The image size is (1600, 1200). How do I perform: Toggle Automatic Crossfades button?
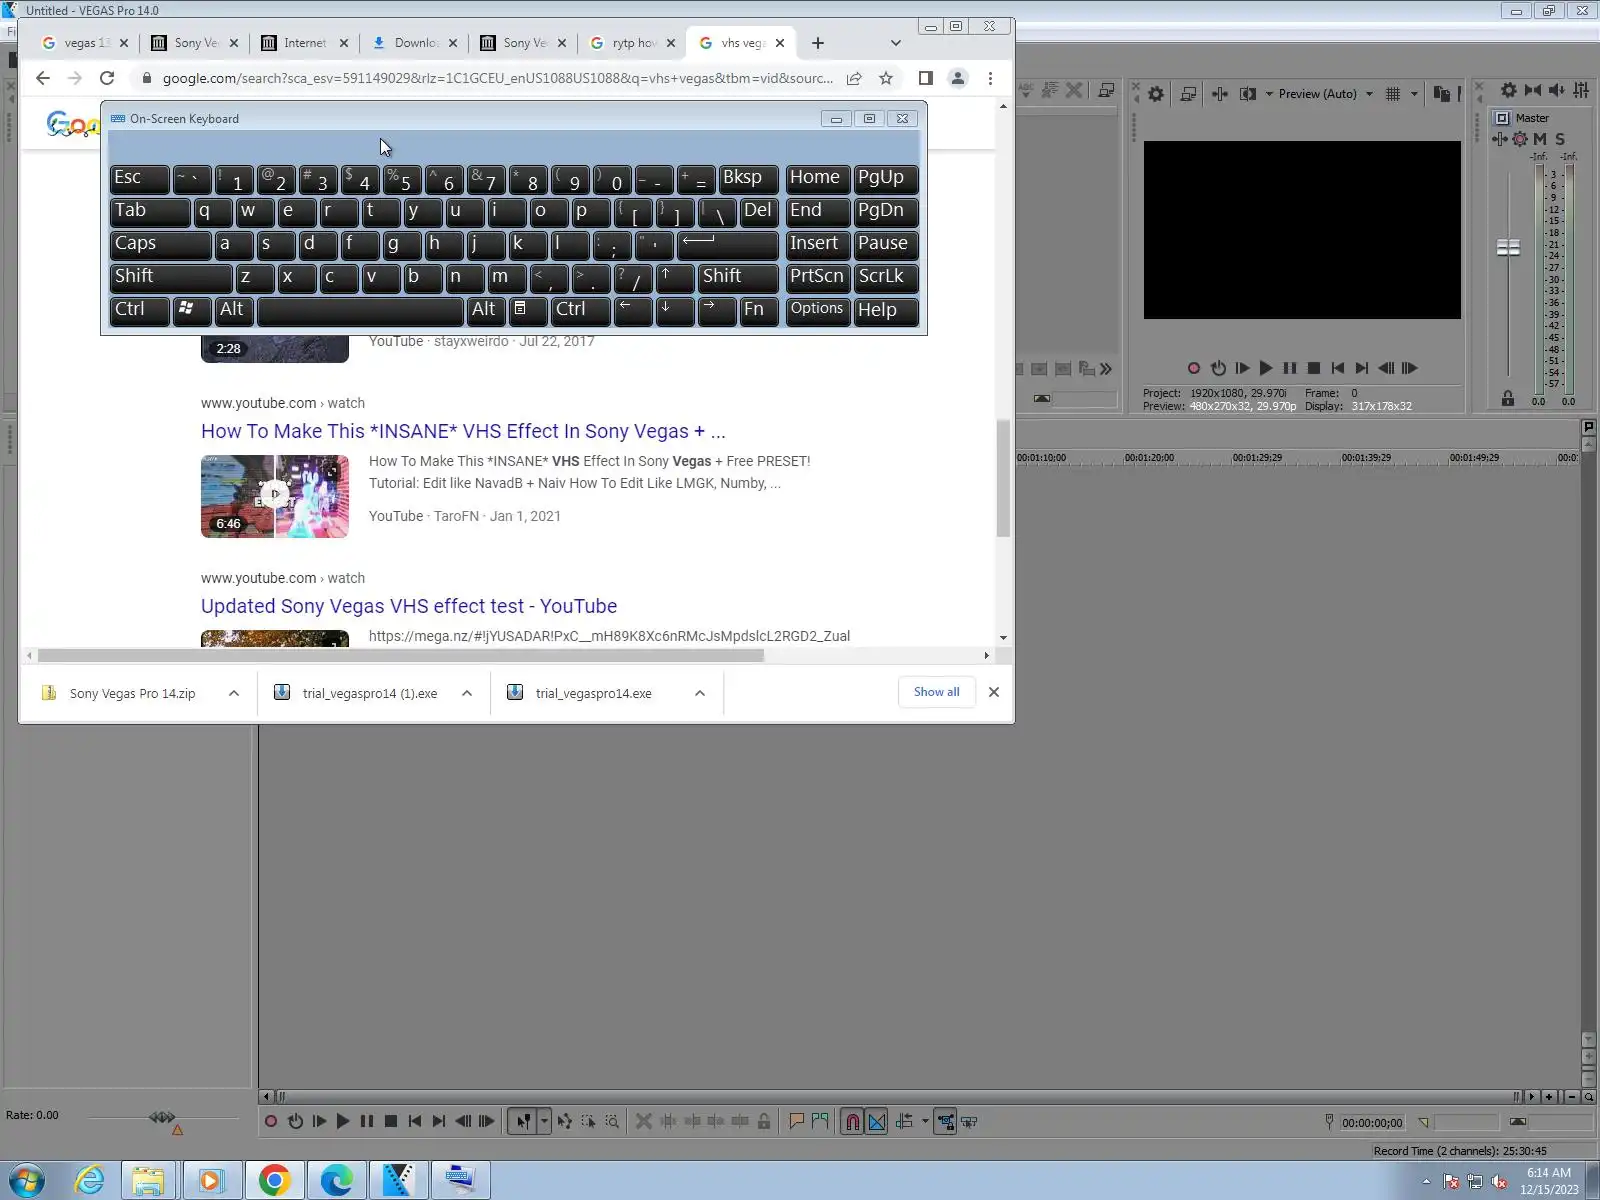(877, 1122)
